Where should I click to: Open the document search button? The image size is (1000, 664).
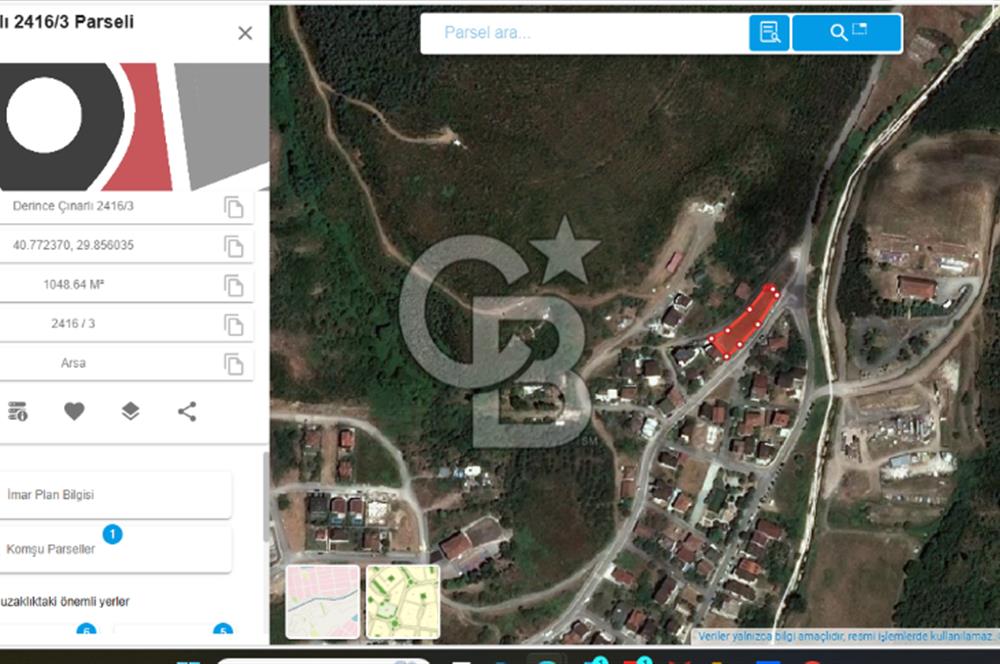pyautogui.click(x=769, y=33)
